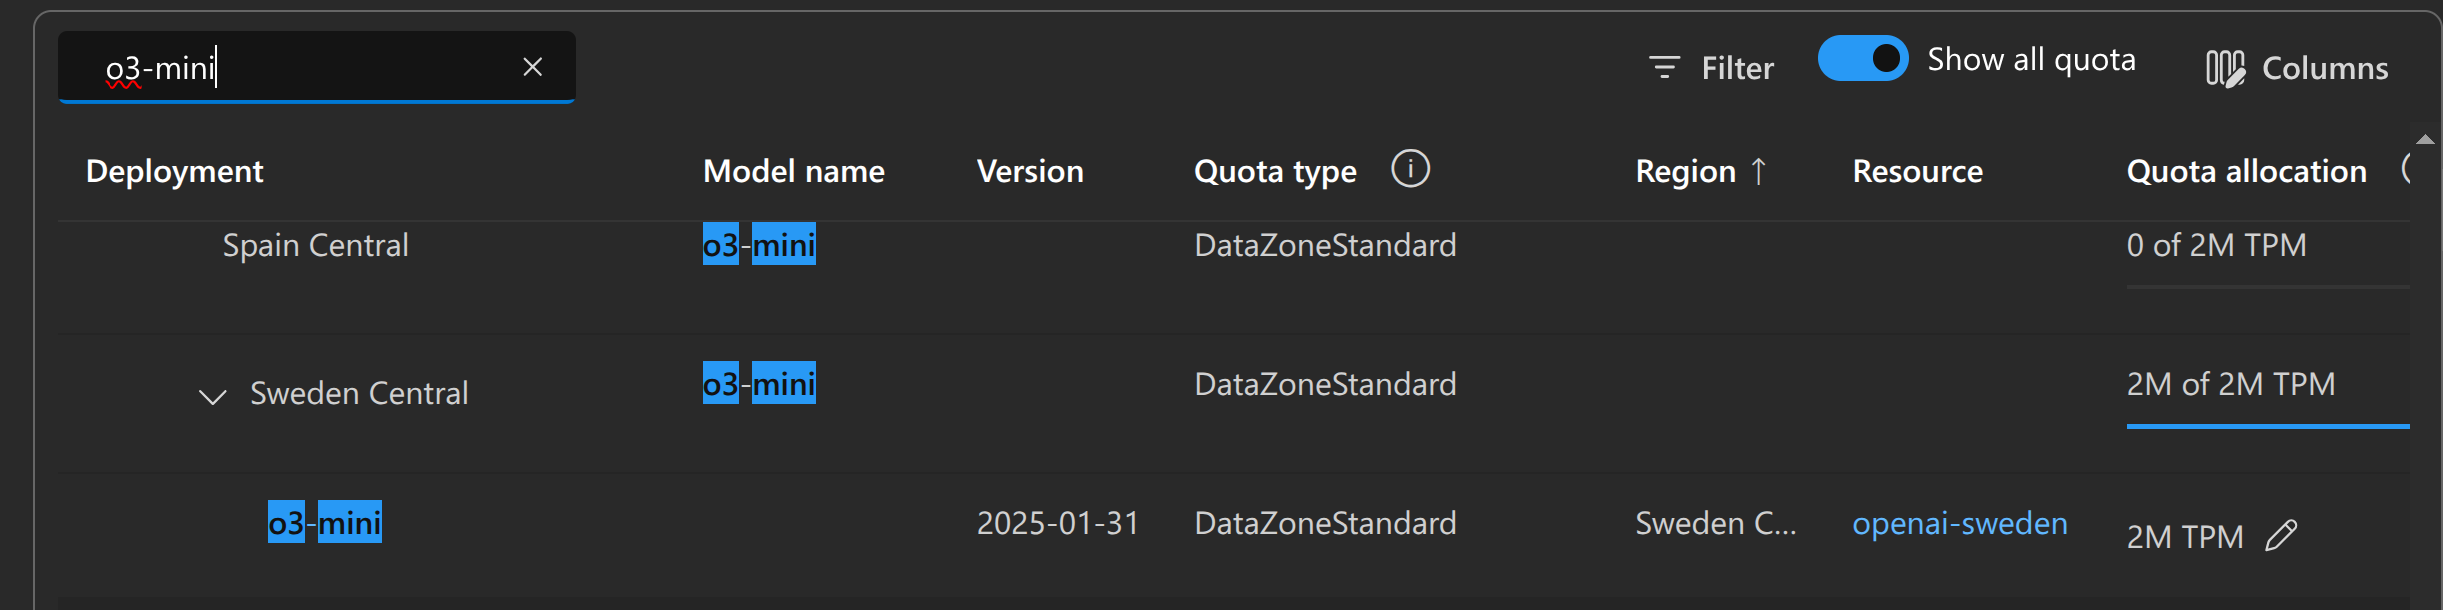
Task: Click the Filter lines icon
Action: click(1664, 68)
